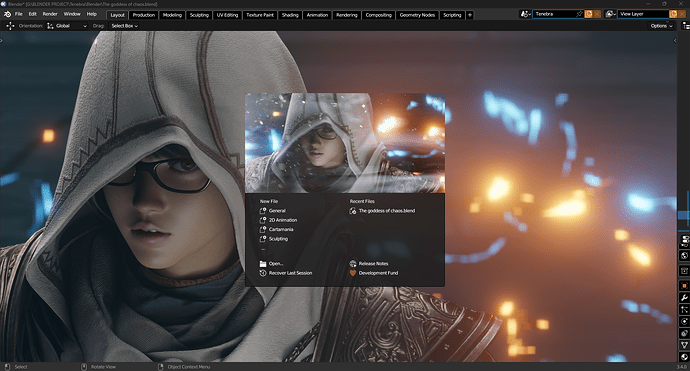690x371 pixels.
Task: Remove the View Layer with X icon
Action: coord(682,14)
